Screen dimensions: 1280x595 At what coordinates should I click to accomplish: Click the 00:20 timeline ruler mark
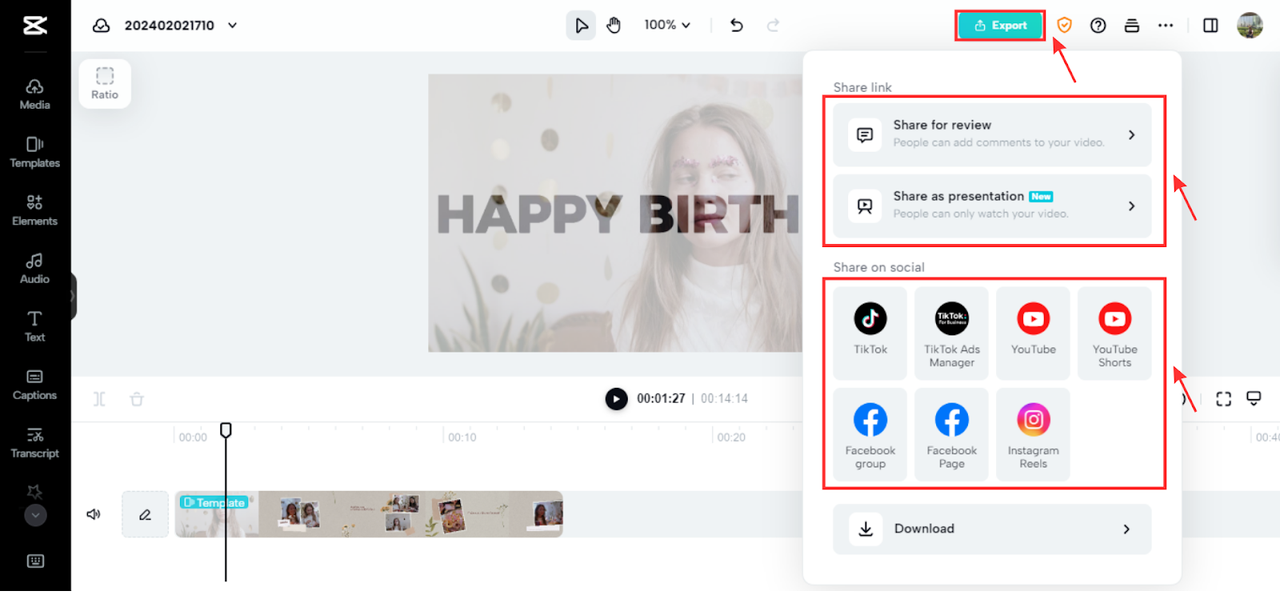[x=731, y=437]
